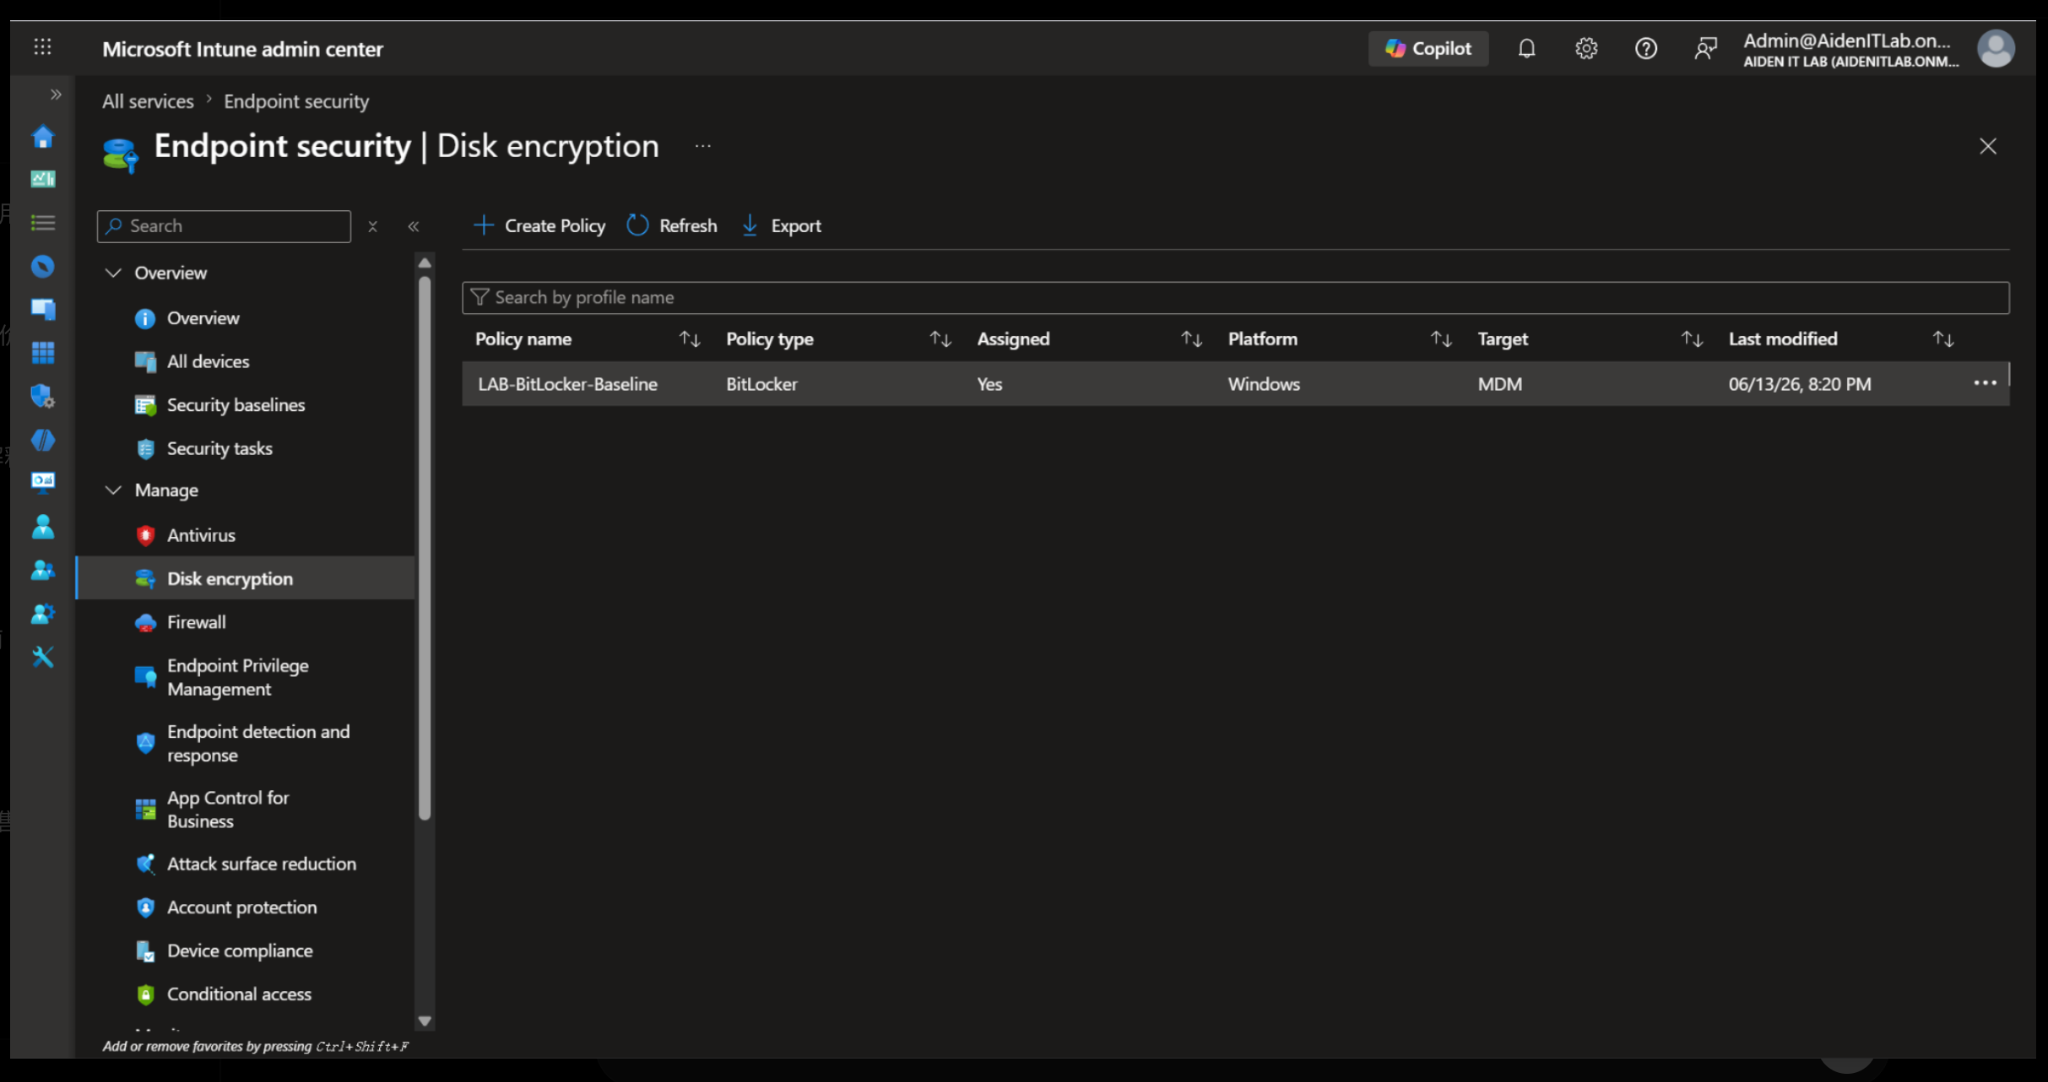Sort the Last modified column
The width and height of the screenshot is (2048, 1082).
tap(1943, 339)
